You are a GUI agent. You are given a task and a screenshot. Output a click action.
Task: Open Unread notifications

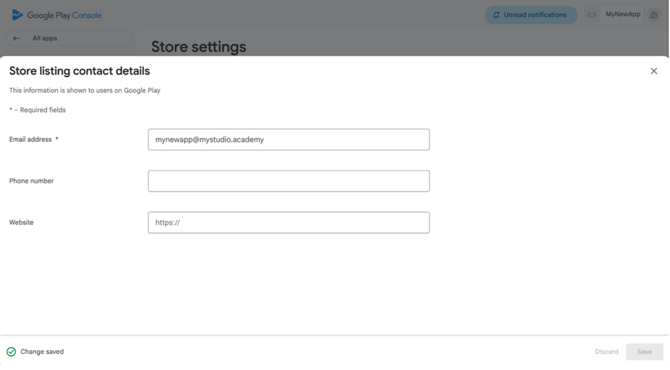(531, 15)
